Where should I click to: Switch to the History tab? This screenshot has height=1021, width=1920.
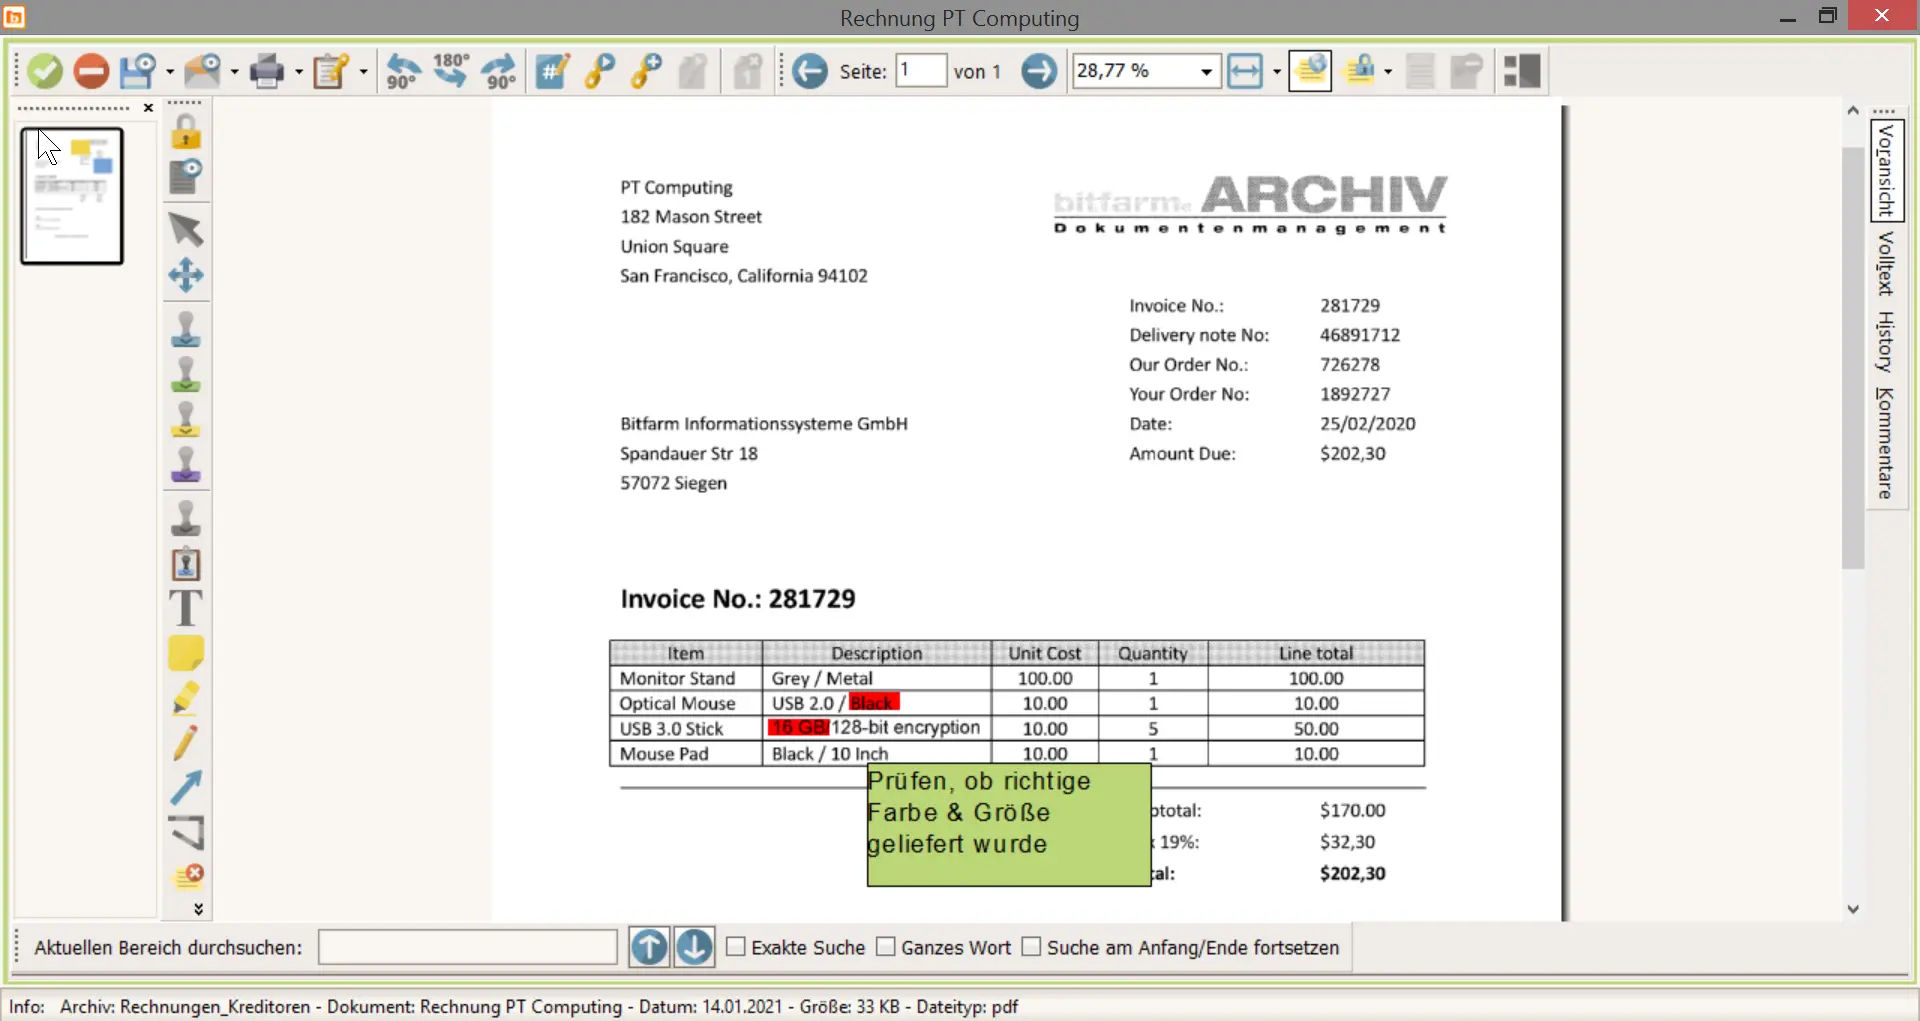point(1887,341)
